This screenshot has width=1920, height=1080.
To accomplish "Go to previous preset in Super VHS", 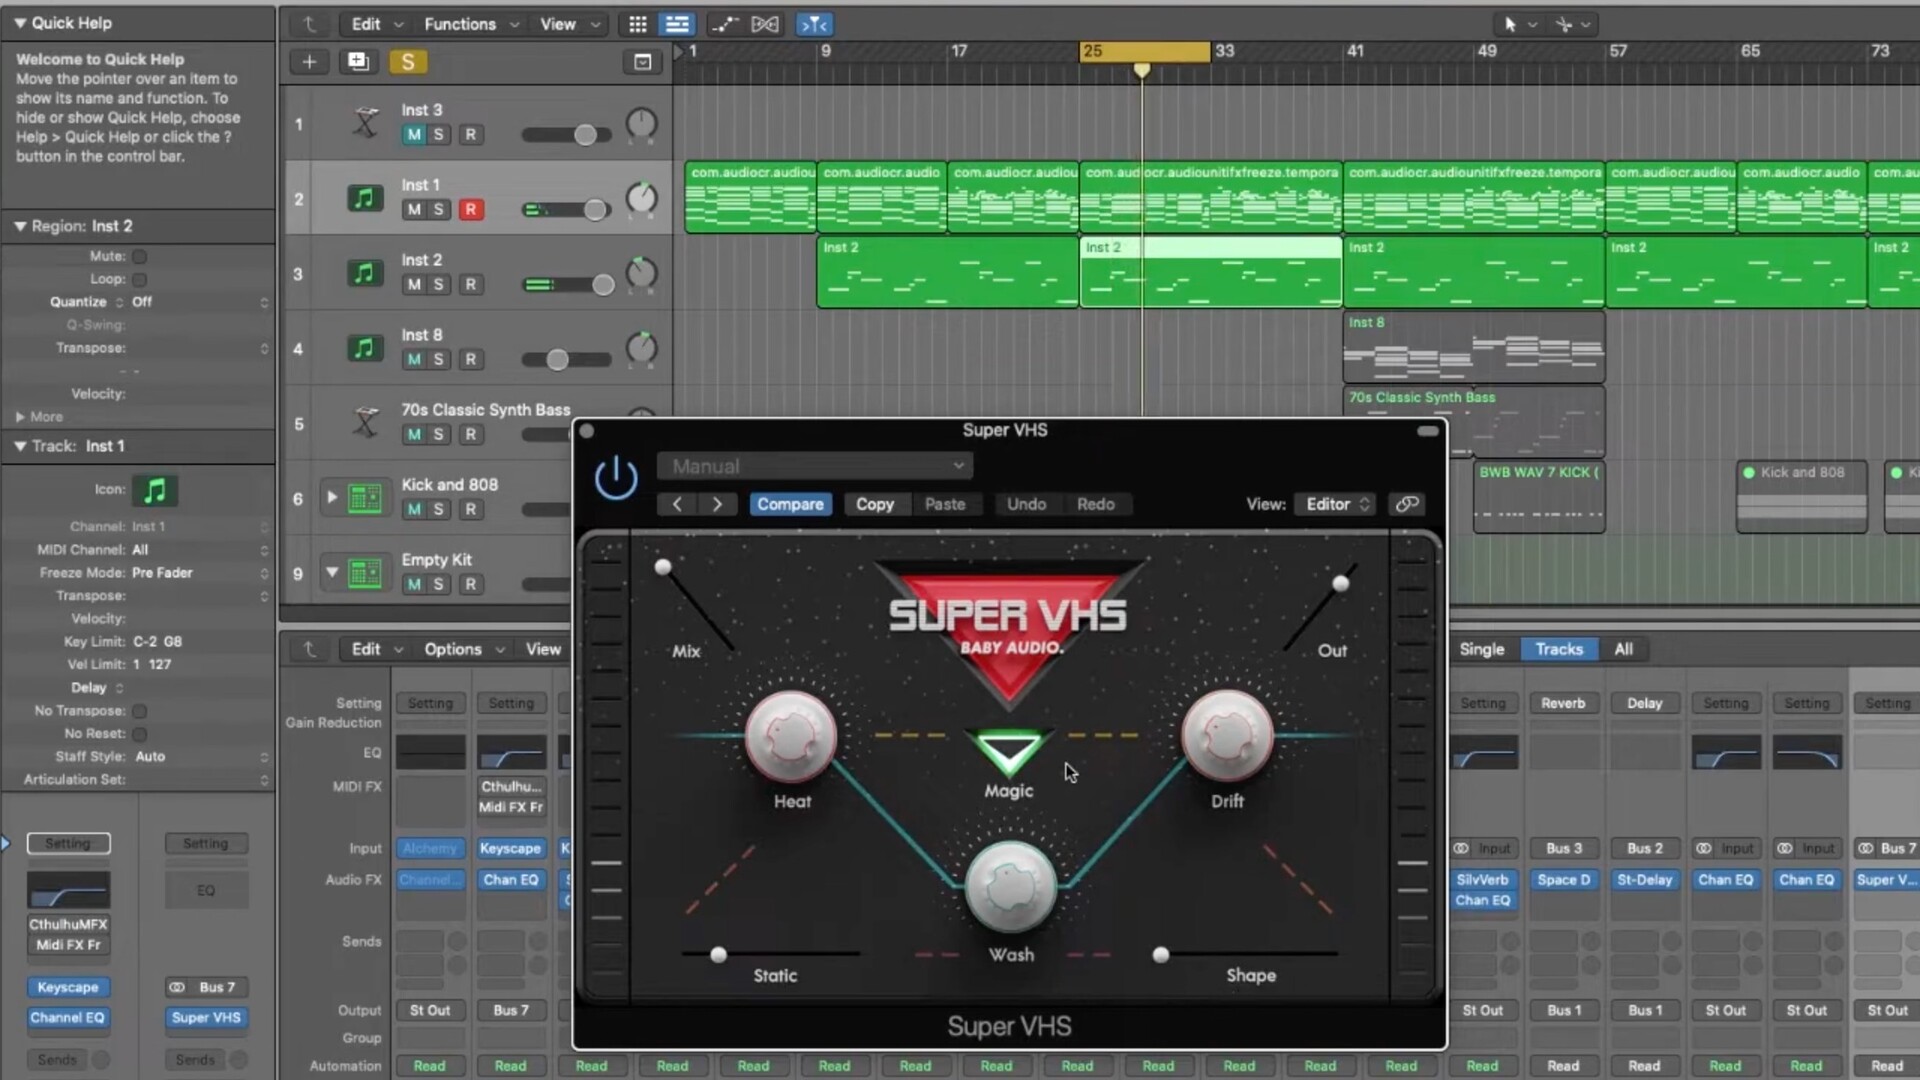I will click(677, 504).
